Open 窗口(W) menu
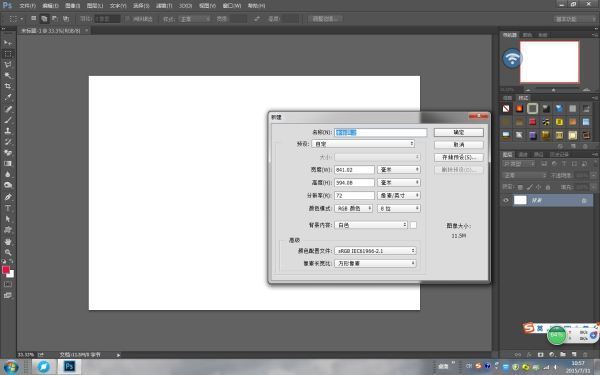The height and width of the screenshot is (375, 600). tap(232, 6)
